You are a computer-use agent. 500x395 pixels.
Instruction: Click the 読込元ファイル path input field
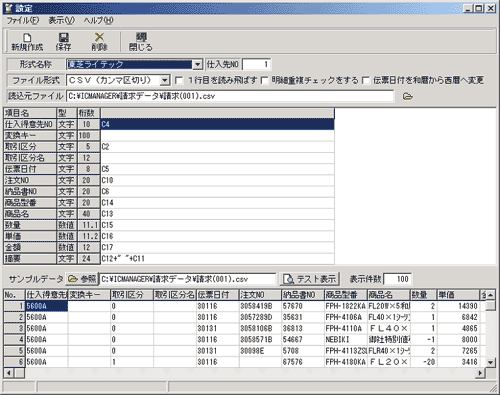point(230,96)
